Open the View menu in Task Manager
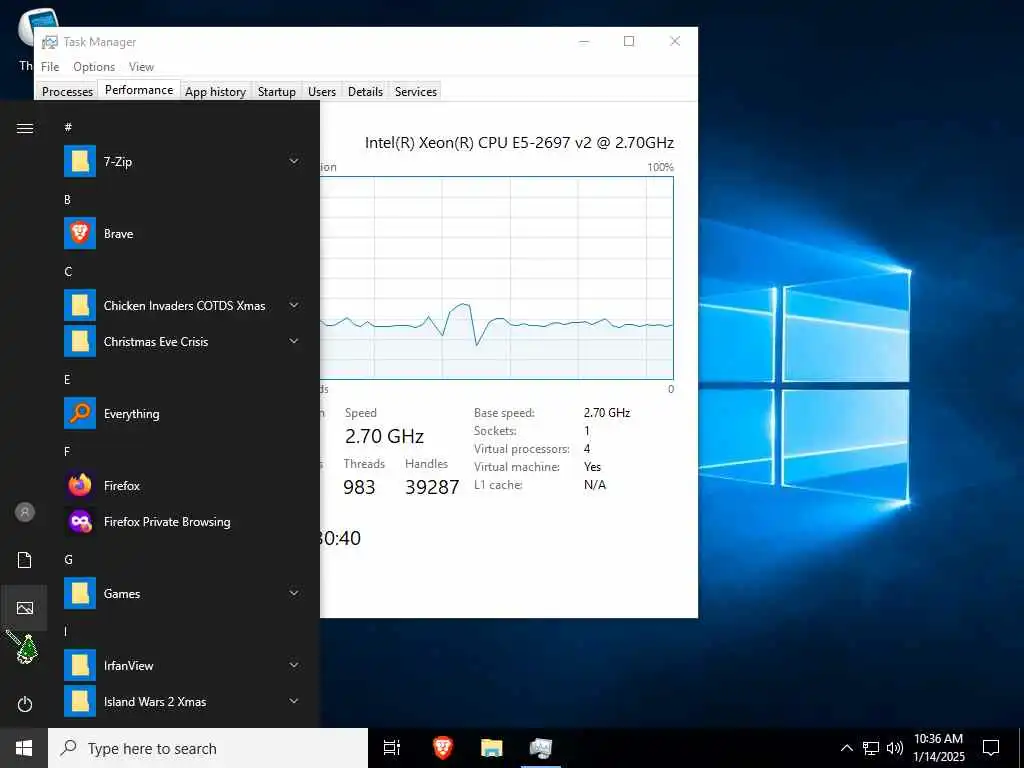The height and width of the screenshot is (768, 1024). pos(141,67)
